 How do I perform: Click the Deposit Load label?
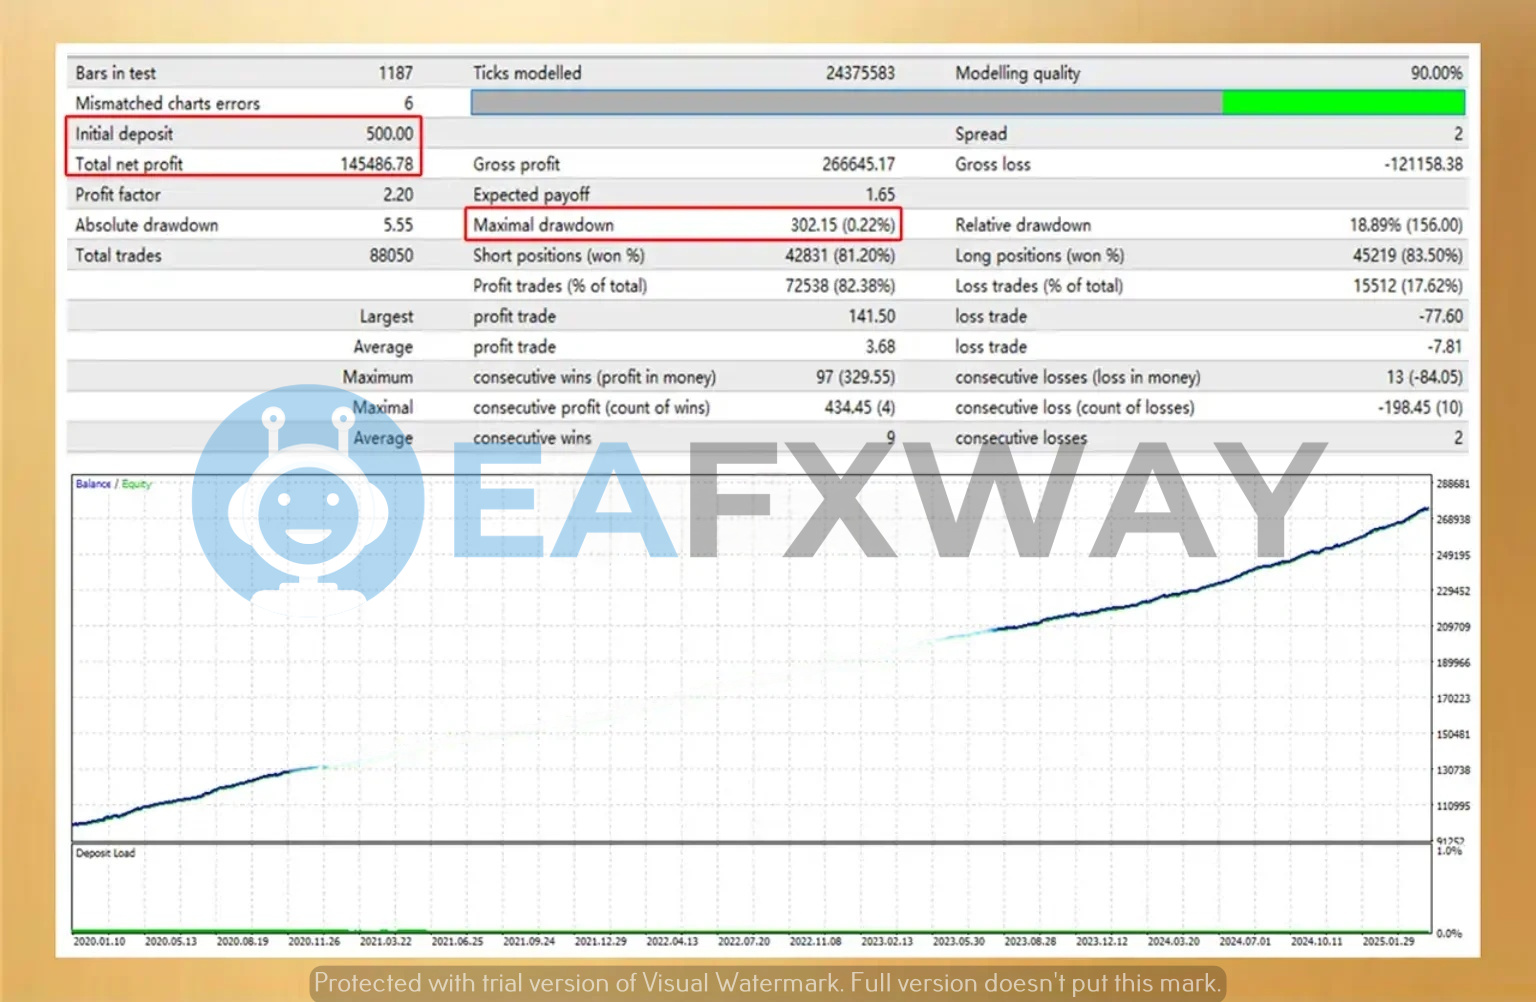tap(105, 853)
